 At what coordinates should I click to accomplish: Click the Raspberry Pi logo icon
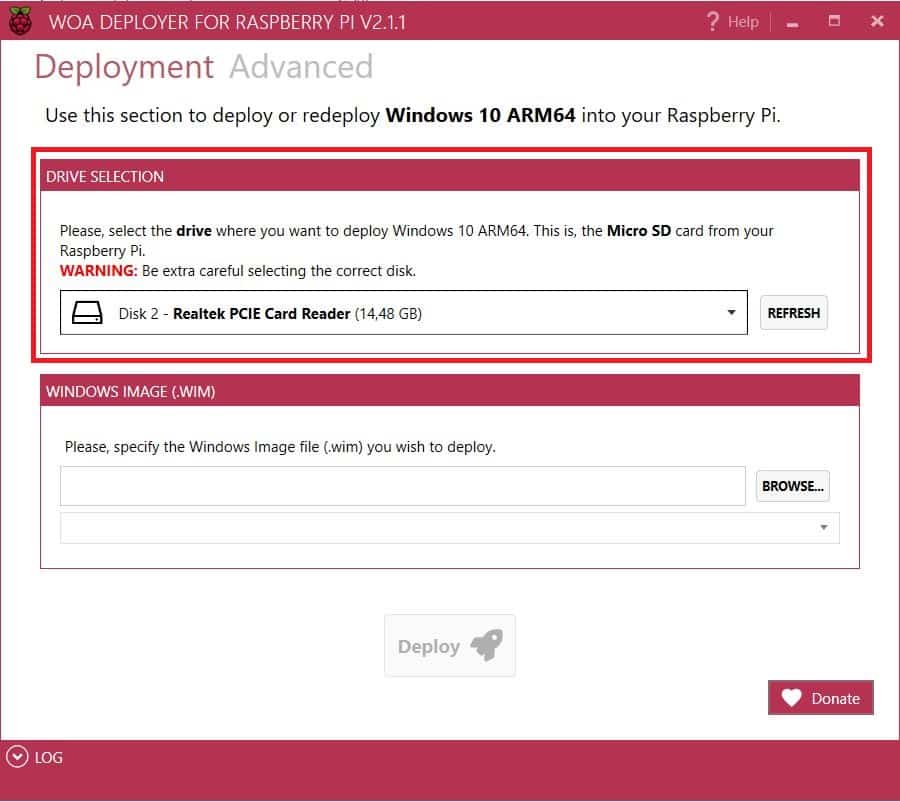coord(20,21)
